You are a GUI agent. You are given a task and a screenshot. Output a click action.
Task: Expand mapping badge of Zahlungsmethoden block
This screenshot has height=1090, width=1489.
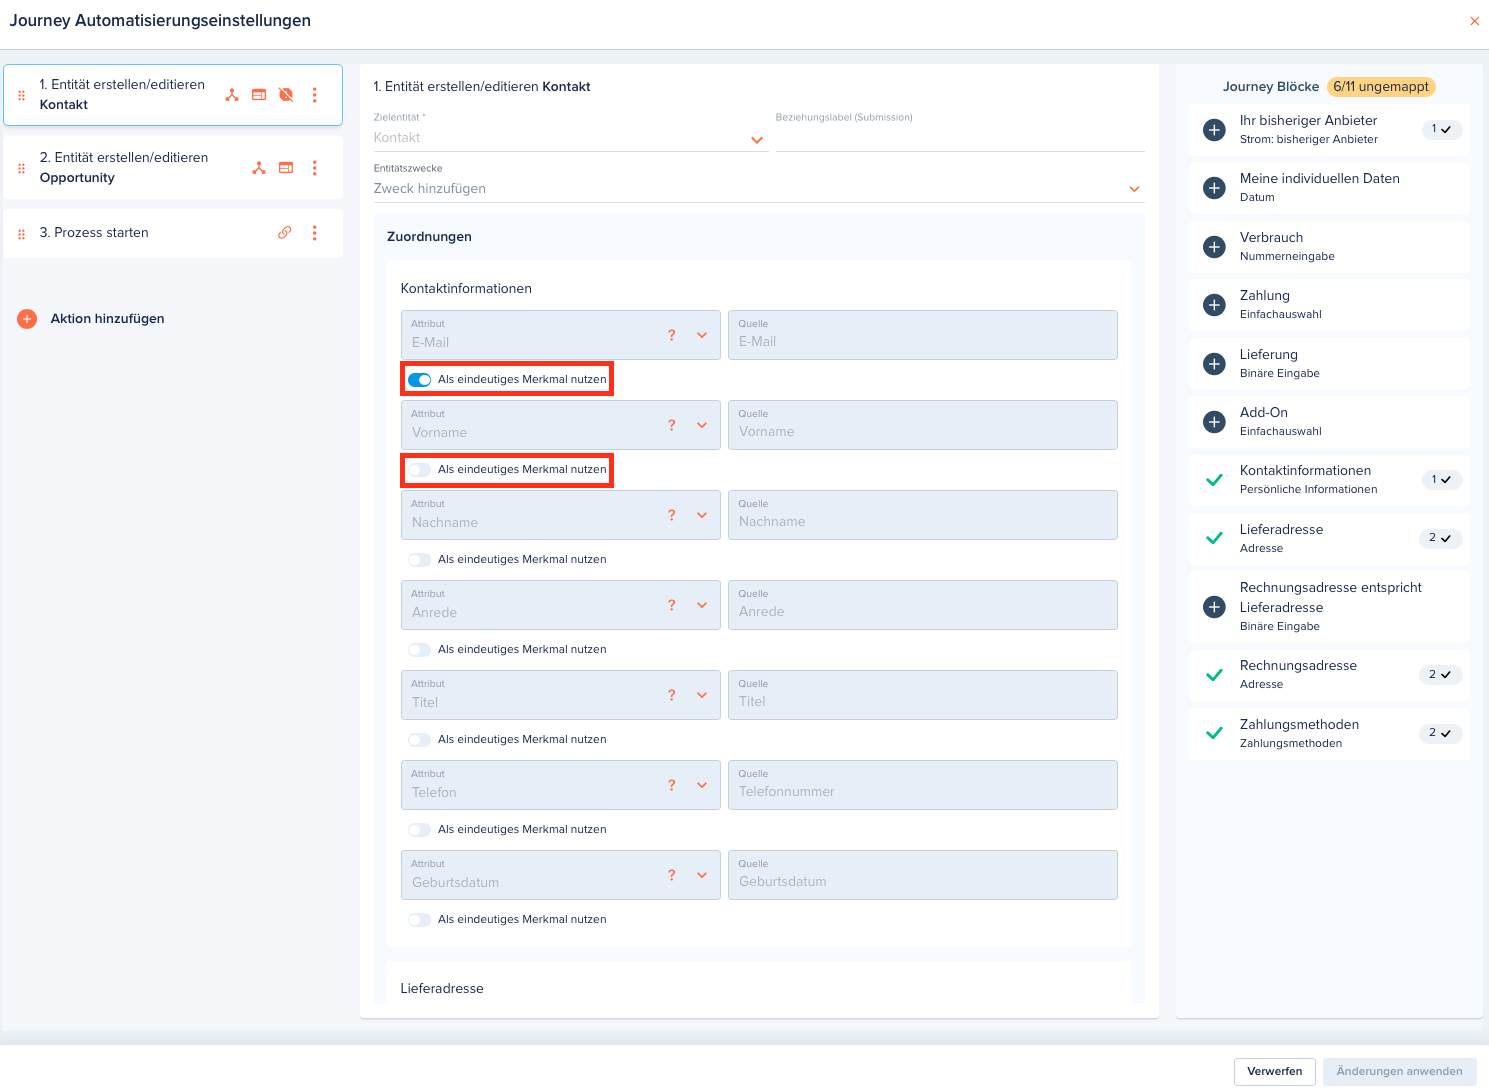click(1441, 733)
